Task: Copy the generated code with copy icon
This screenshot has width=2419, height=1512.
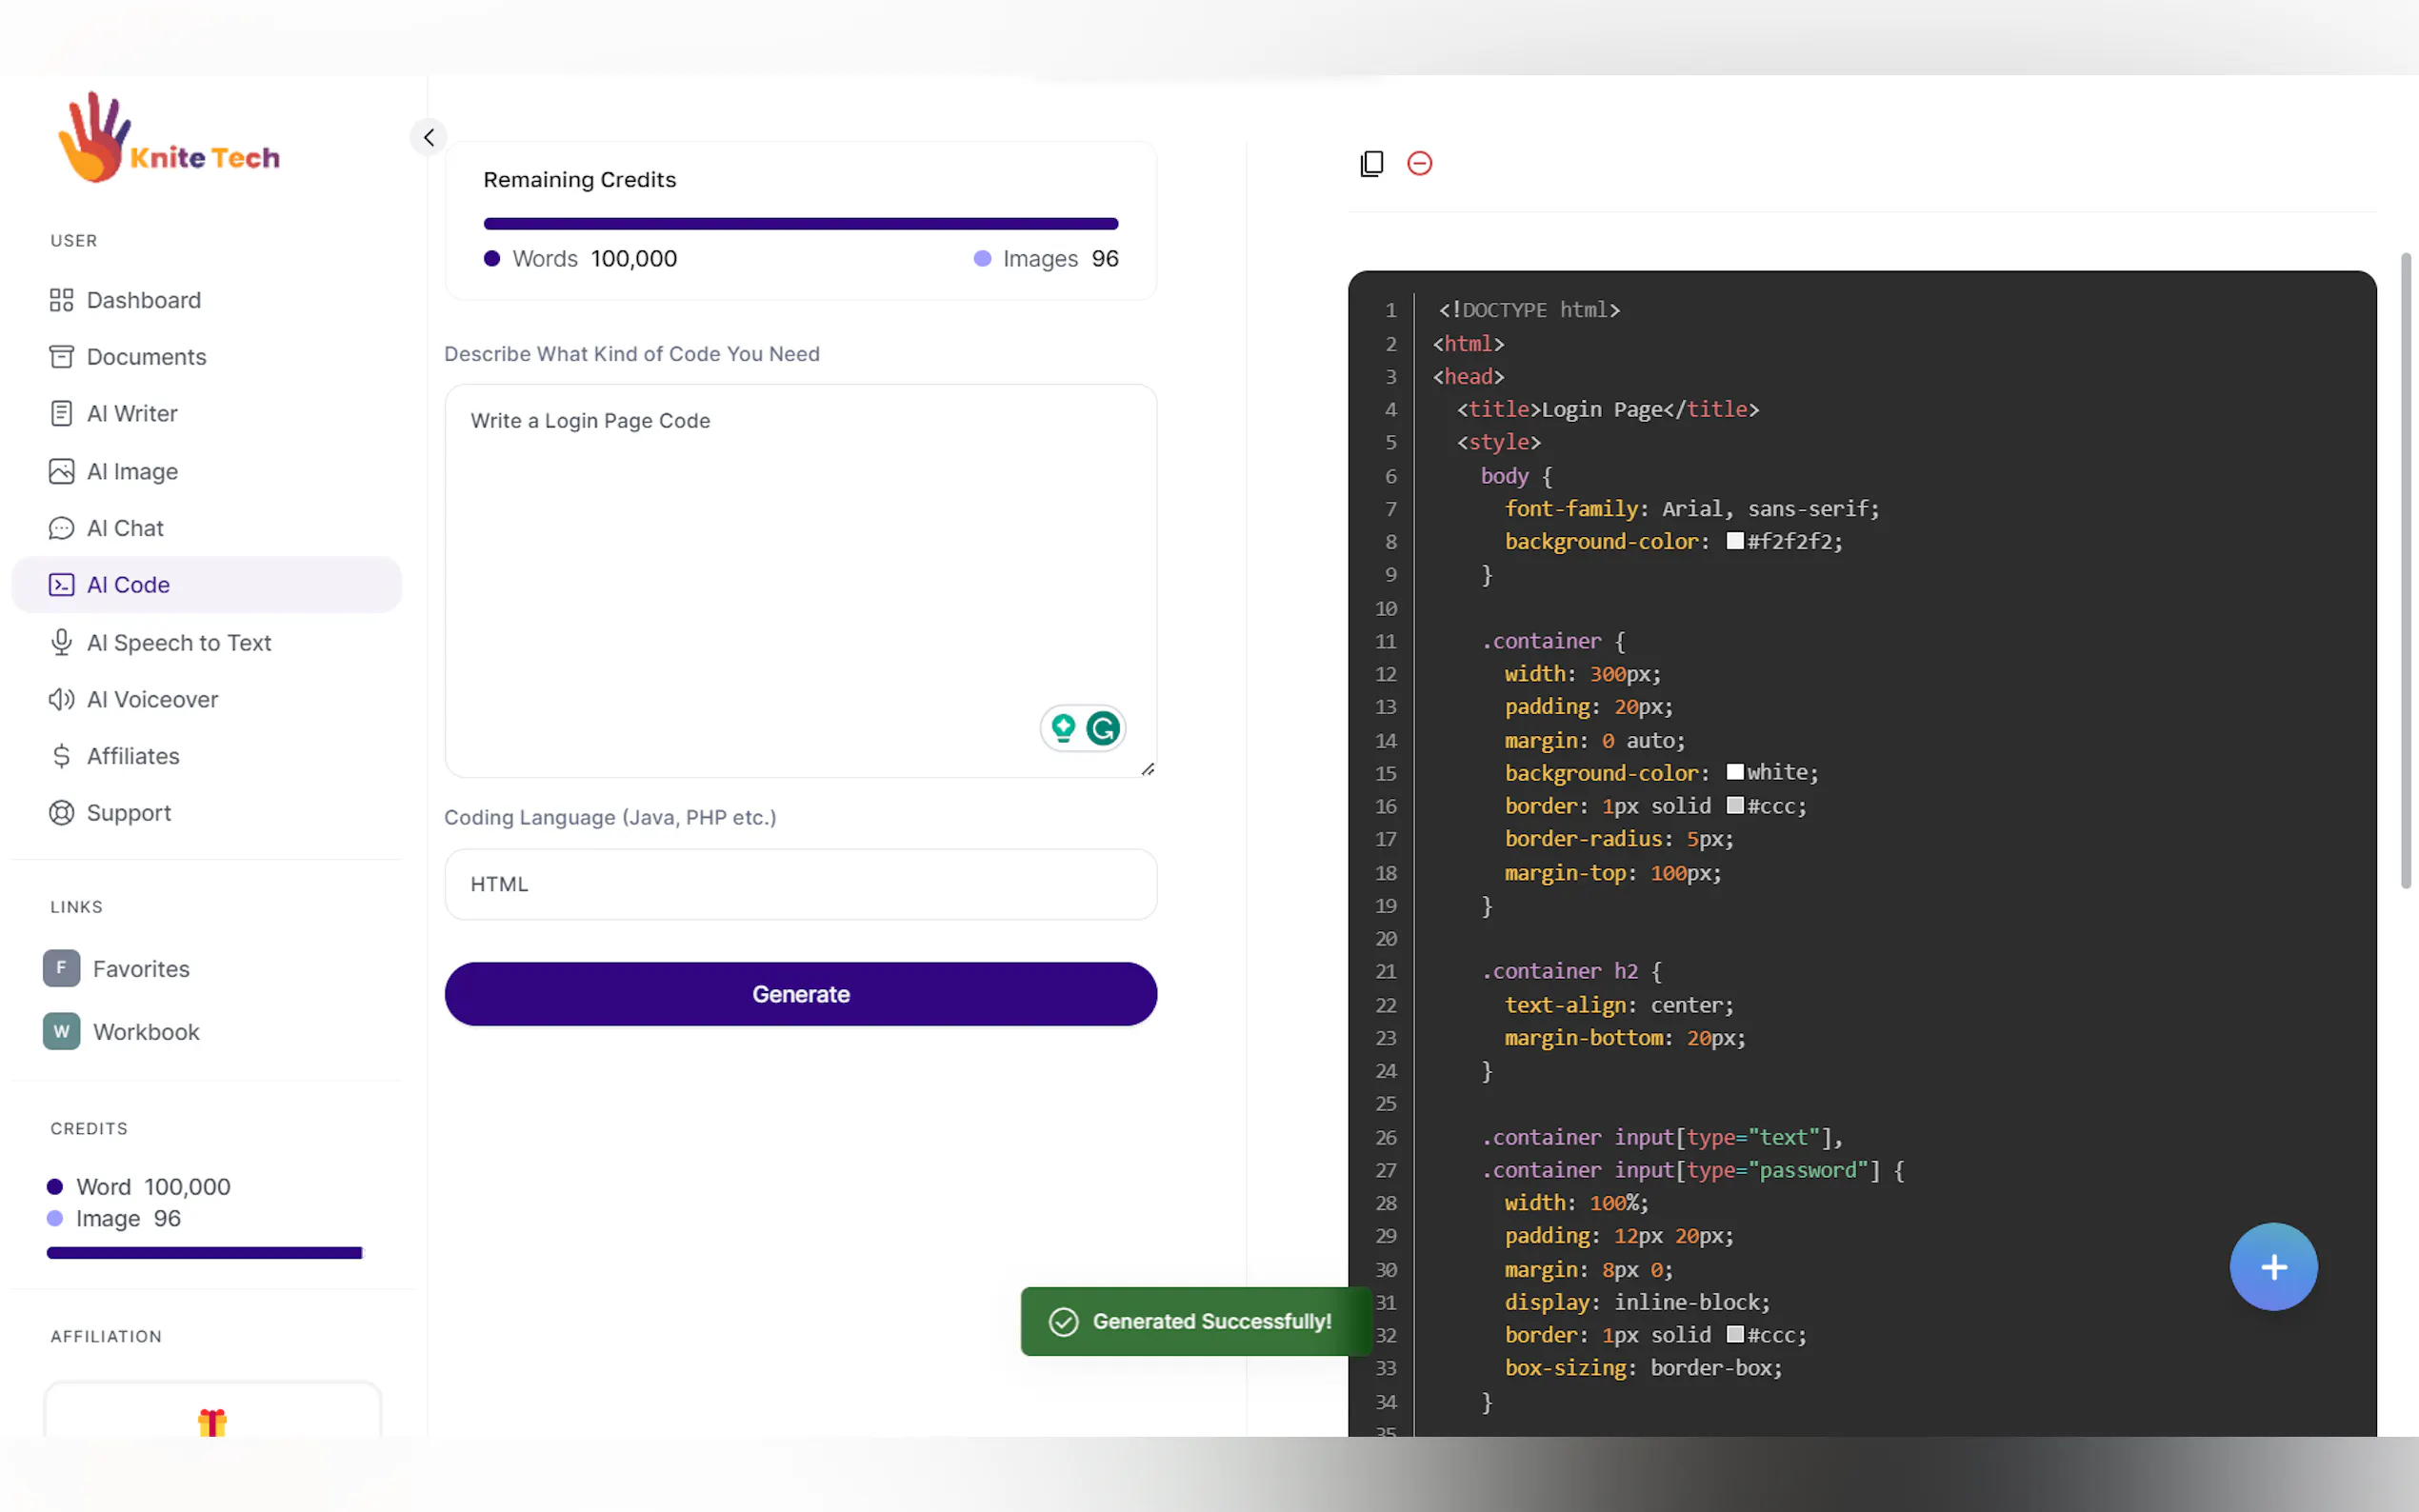Action: [1371, 163]
